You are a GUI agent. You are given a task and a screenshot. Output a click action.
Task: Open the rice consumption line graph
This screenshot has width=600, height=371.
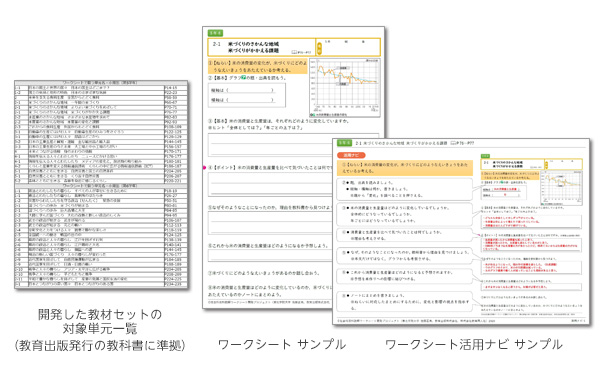pyautogui.click(x=345, y=88)
